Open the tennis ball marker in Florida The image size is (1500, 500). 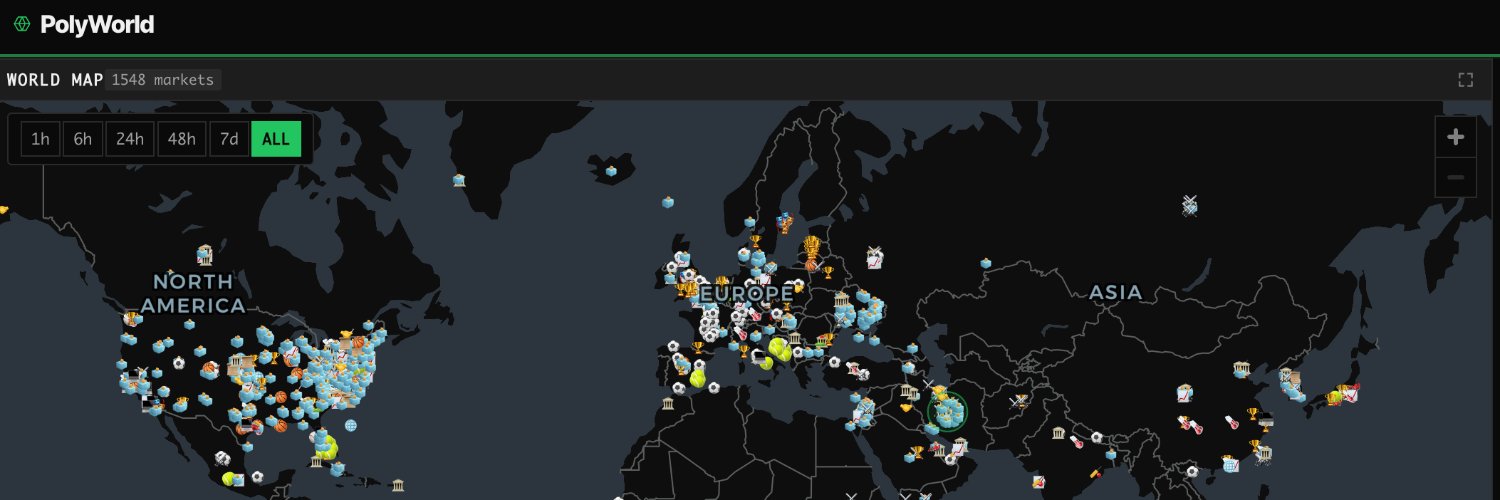click(x=328, y=448)
